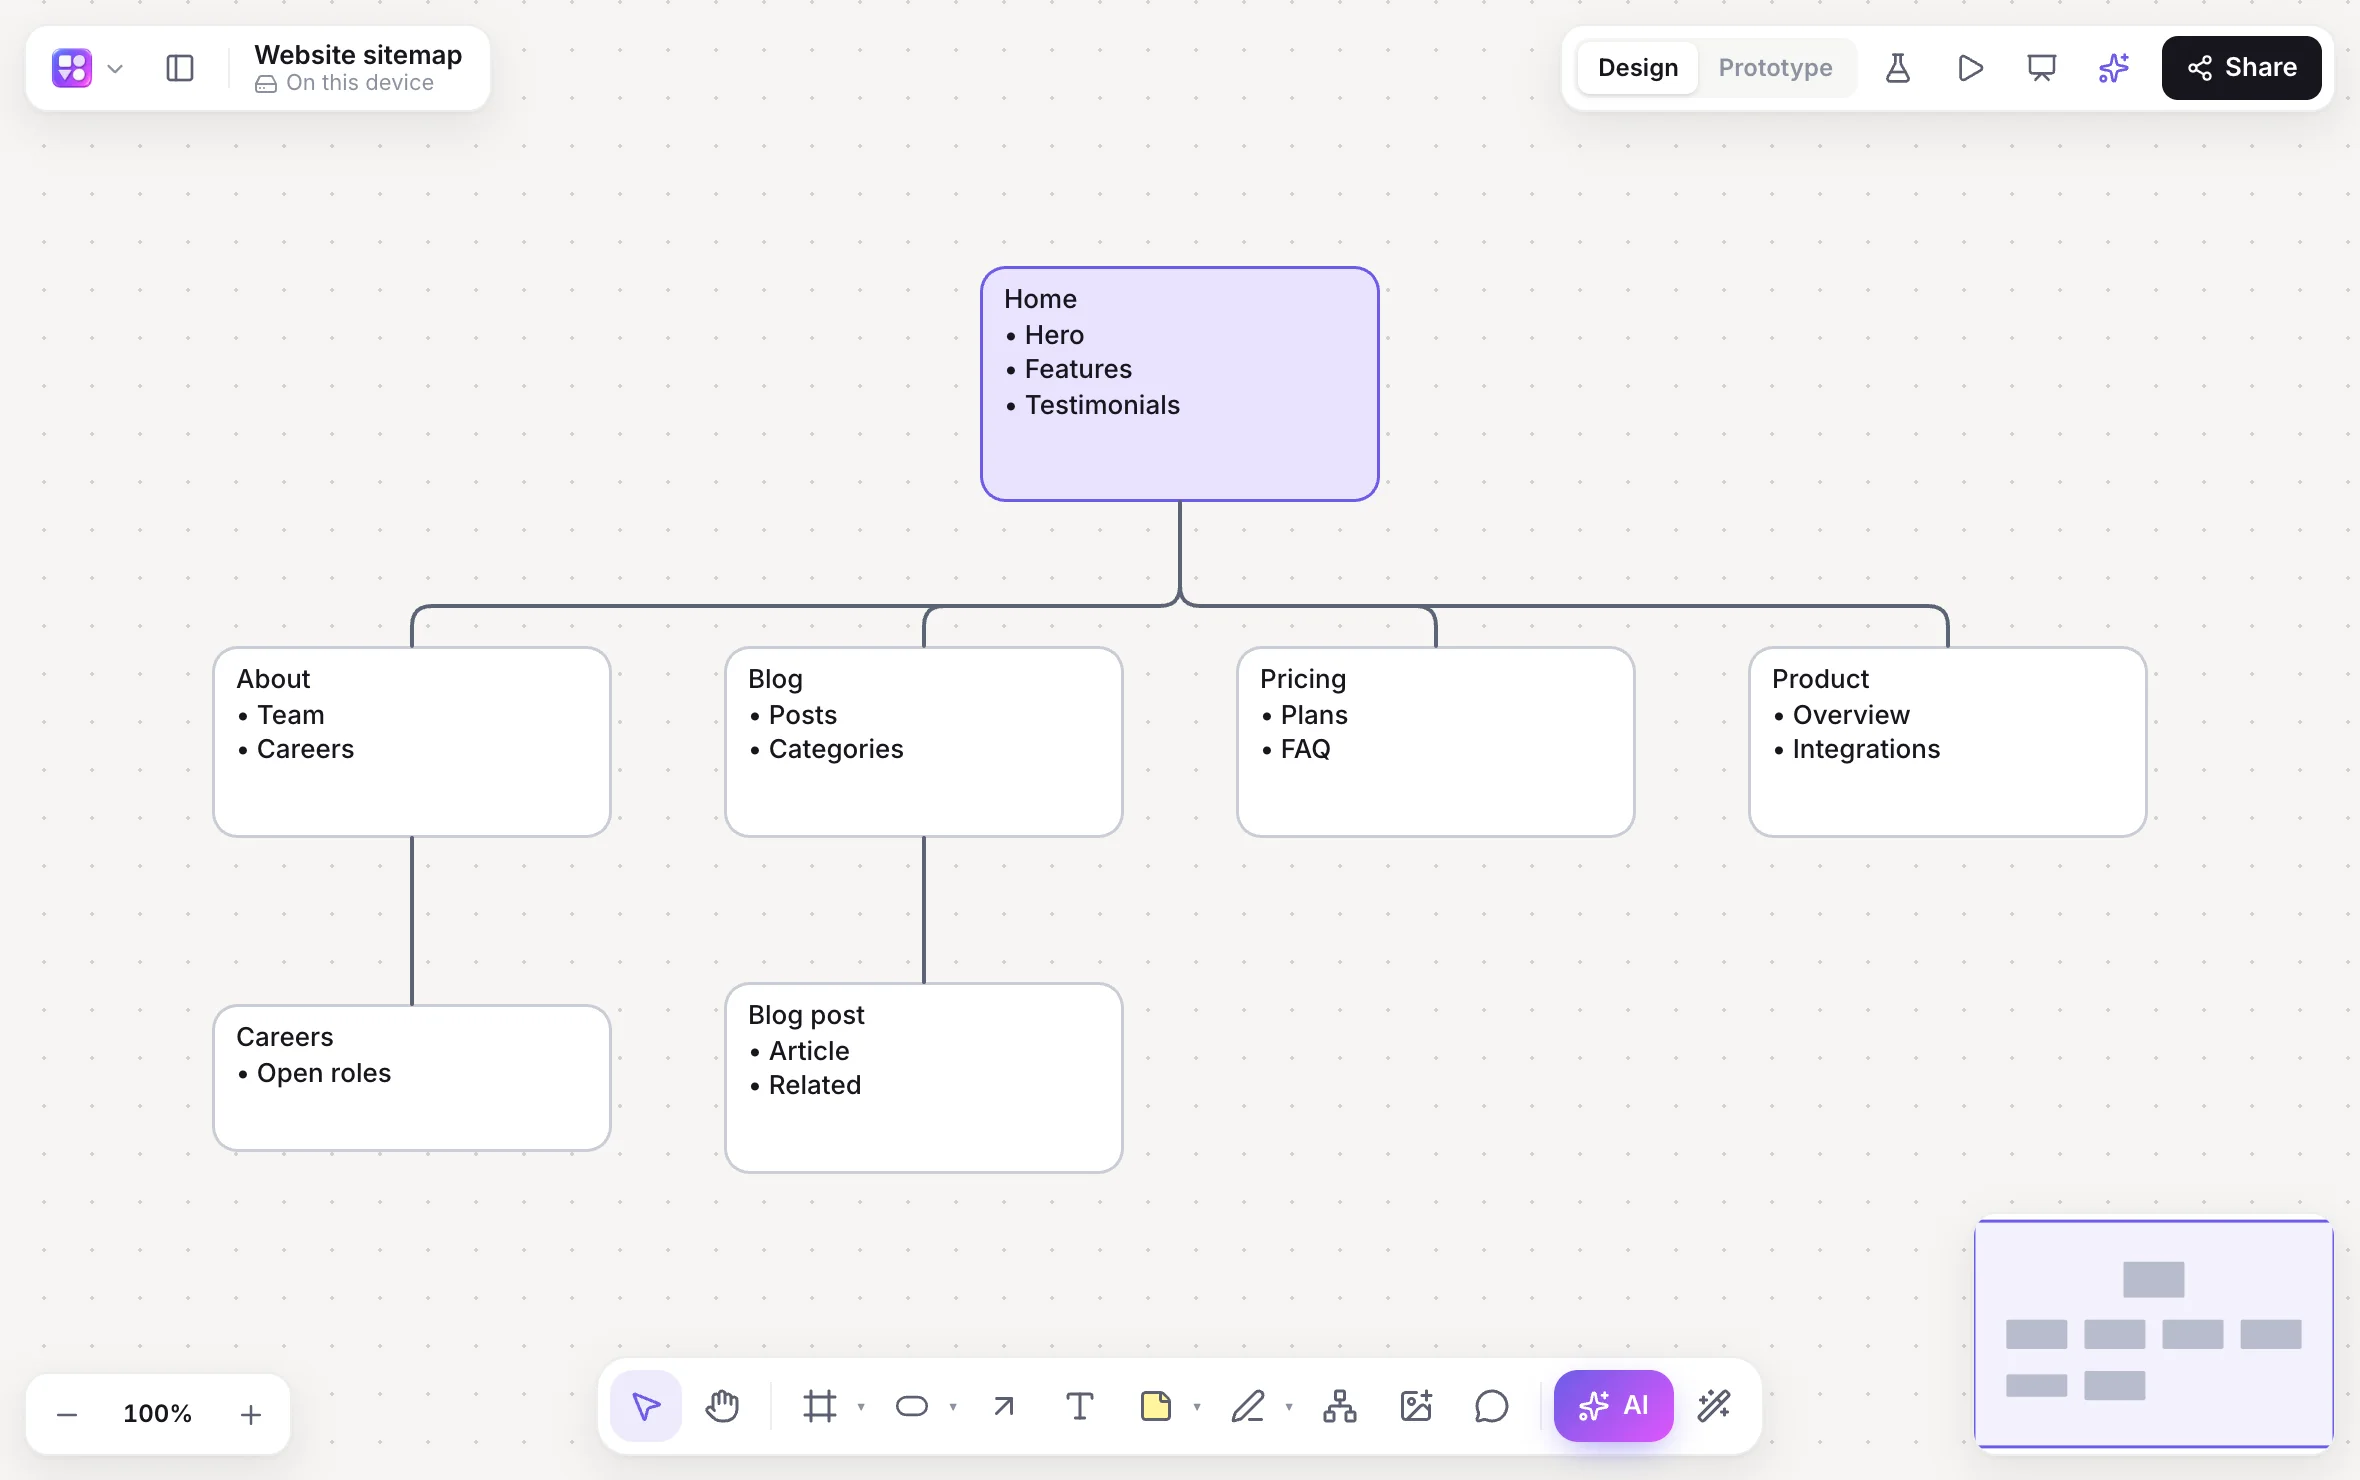Open the 100% zoom level menu
The image size is (2360, 1480).
pyautogui.click(x=158, y=1414)
